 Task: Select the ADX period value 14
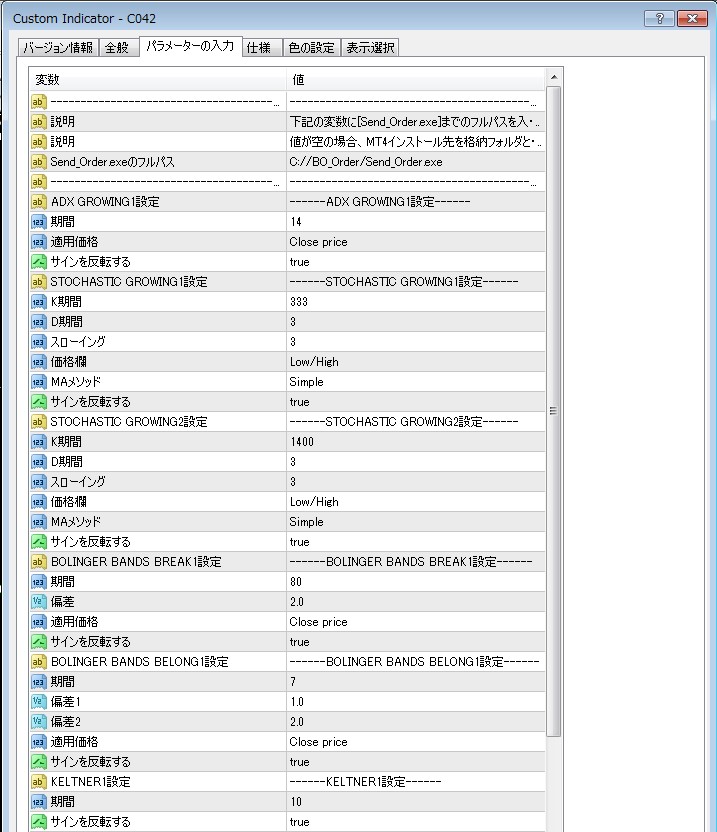pyautogui.click(x=416, y=222)
